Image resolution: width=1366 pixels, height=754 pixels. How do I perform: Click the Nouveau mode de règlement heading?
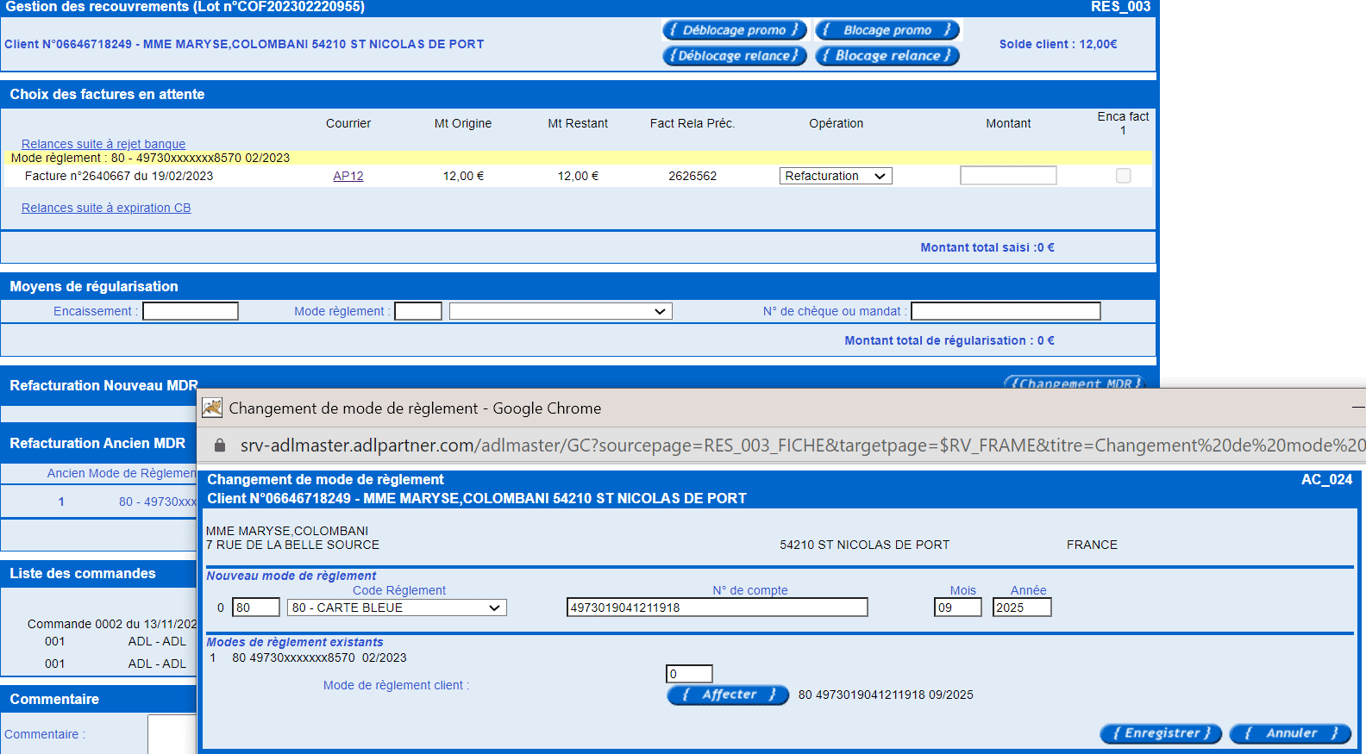pyautogui.click(x=291, y=576)
